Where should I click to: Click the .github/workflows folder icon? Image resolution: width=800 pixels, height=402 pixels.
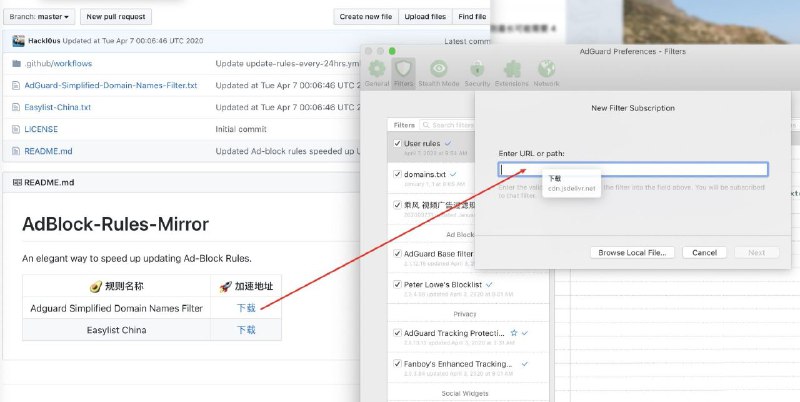[16, 64]
